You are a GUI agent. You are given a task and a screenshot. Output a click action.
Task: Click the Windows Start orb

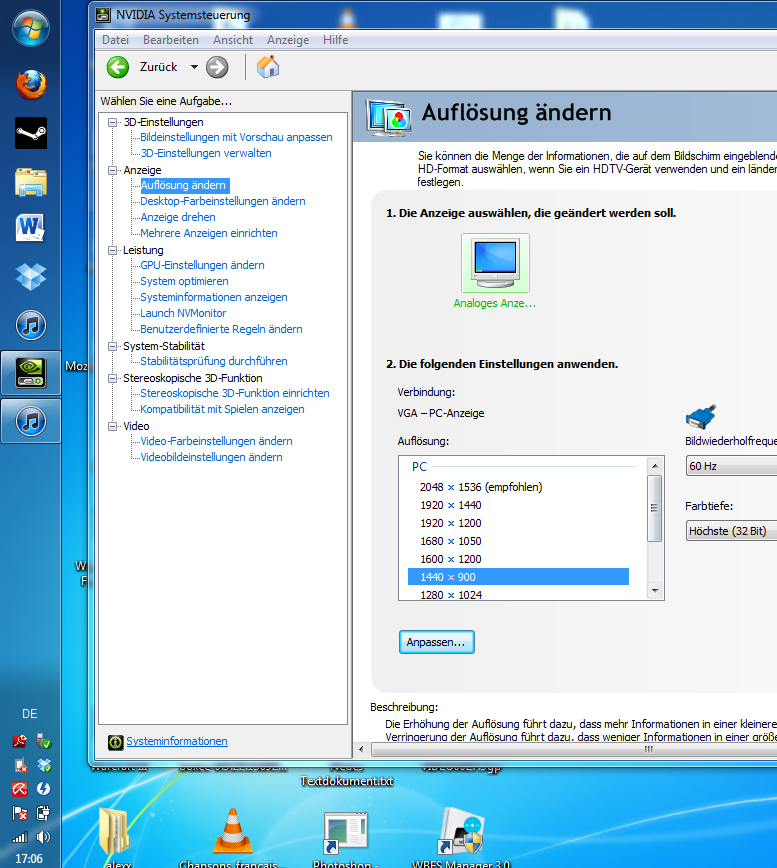pos(30,28)
